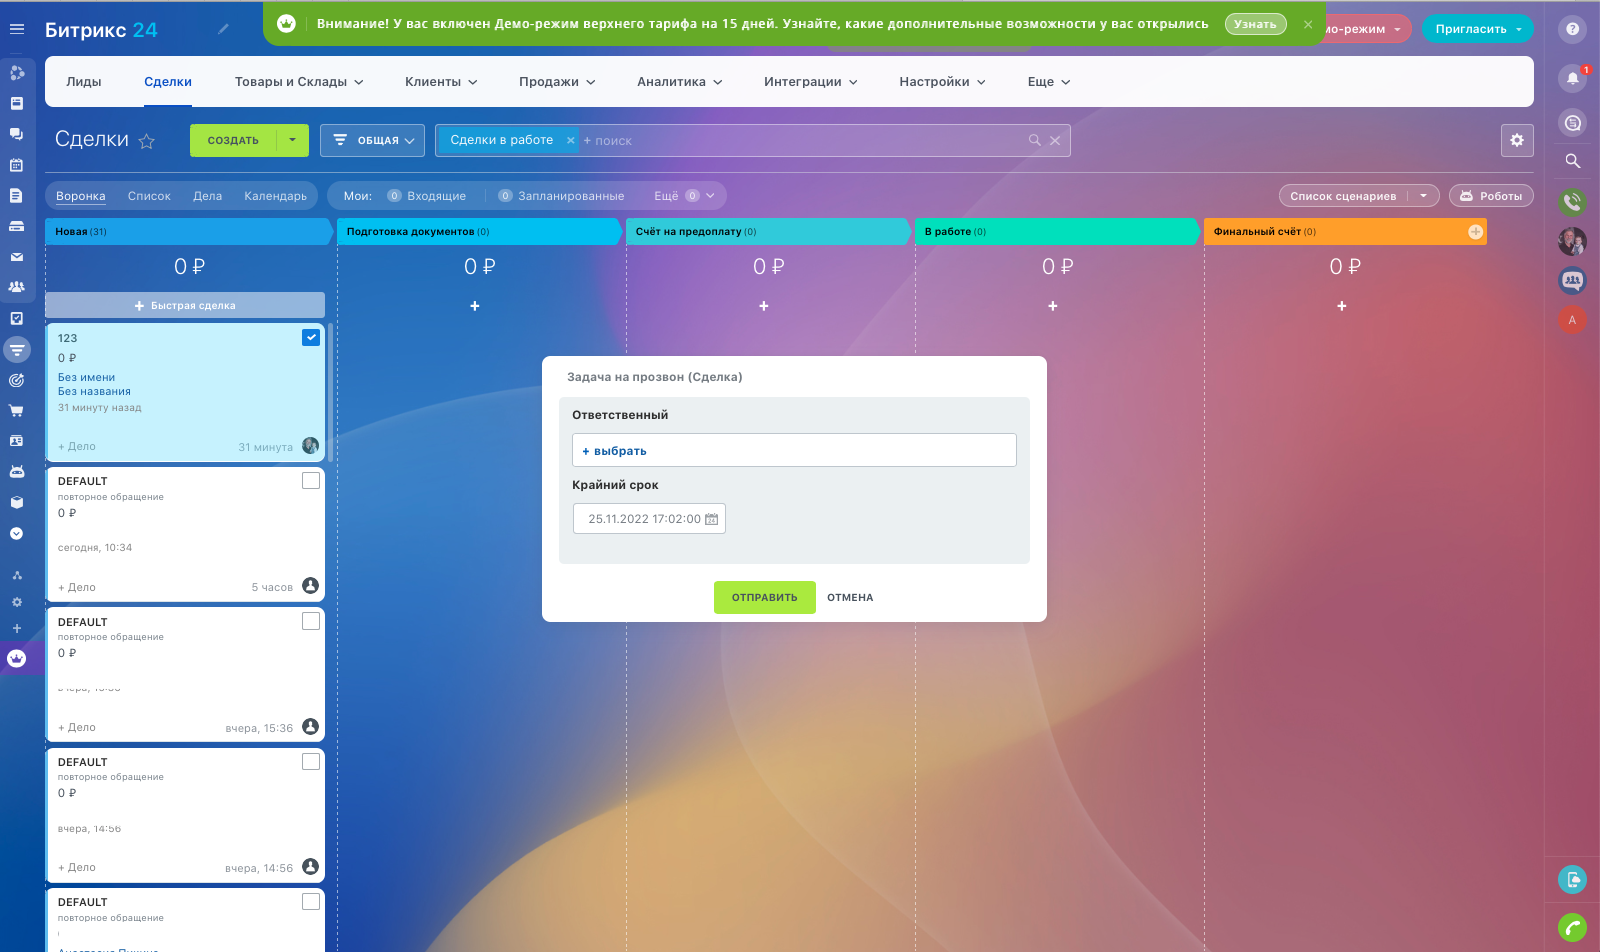Check the DEFAULT card dated вчера, 15:36
Viewport: 1600px width, 952px height.
(x=311, y=622)
